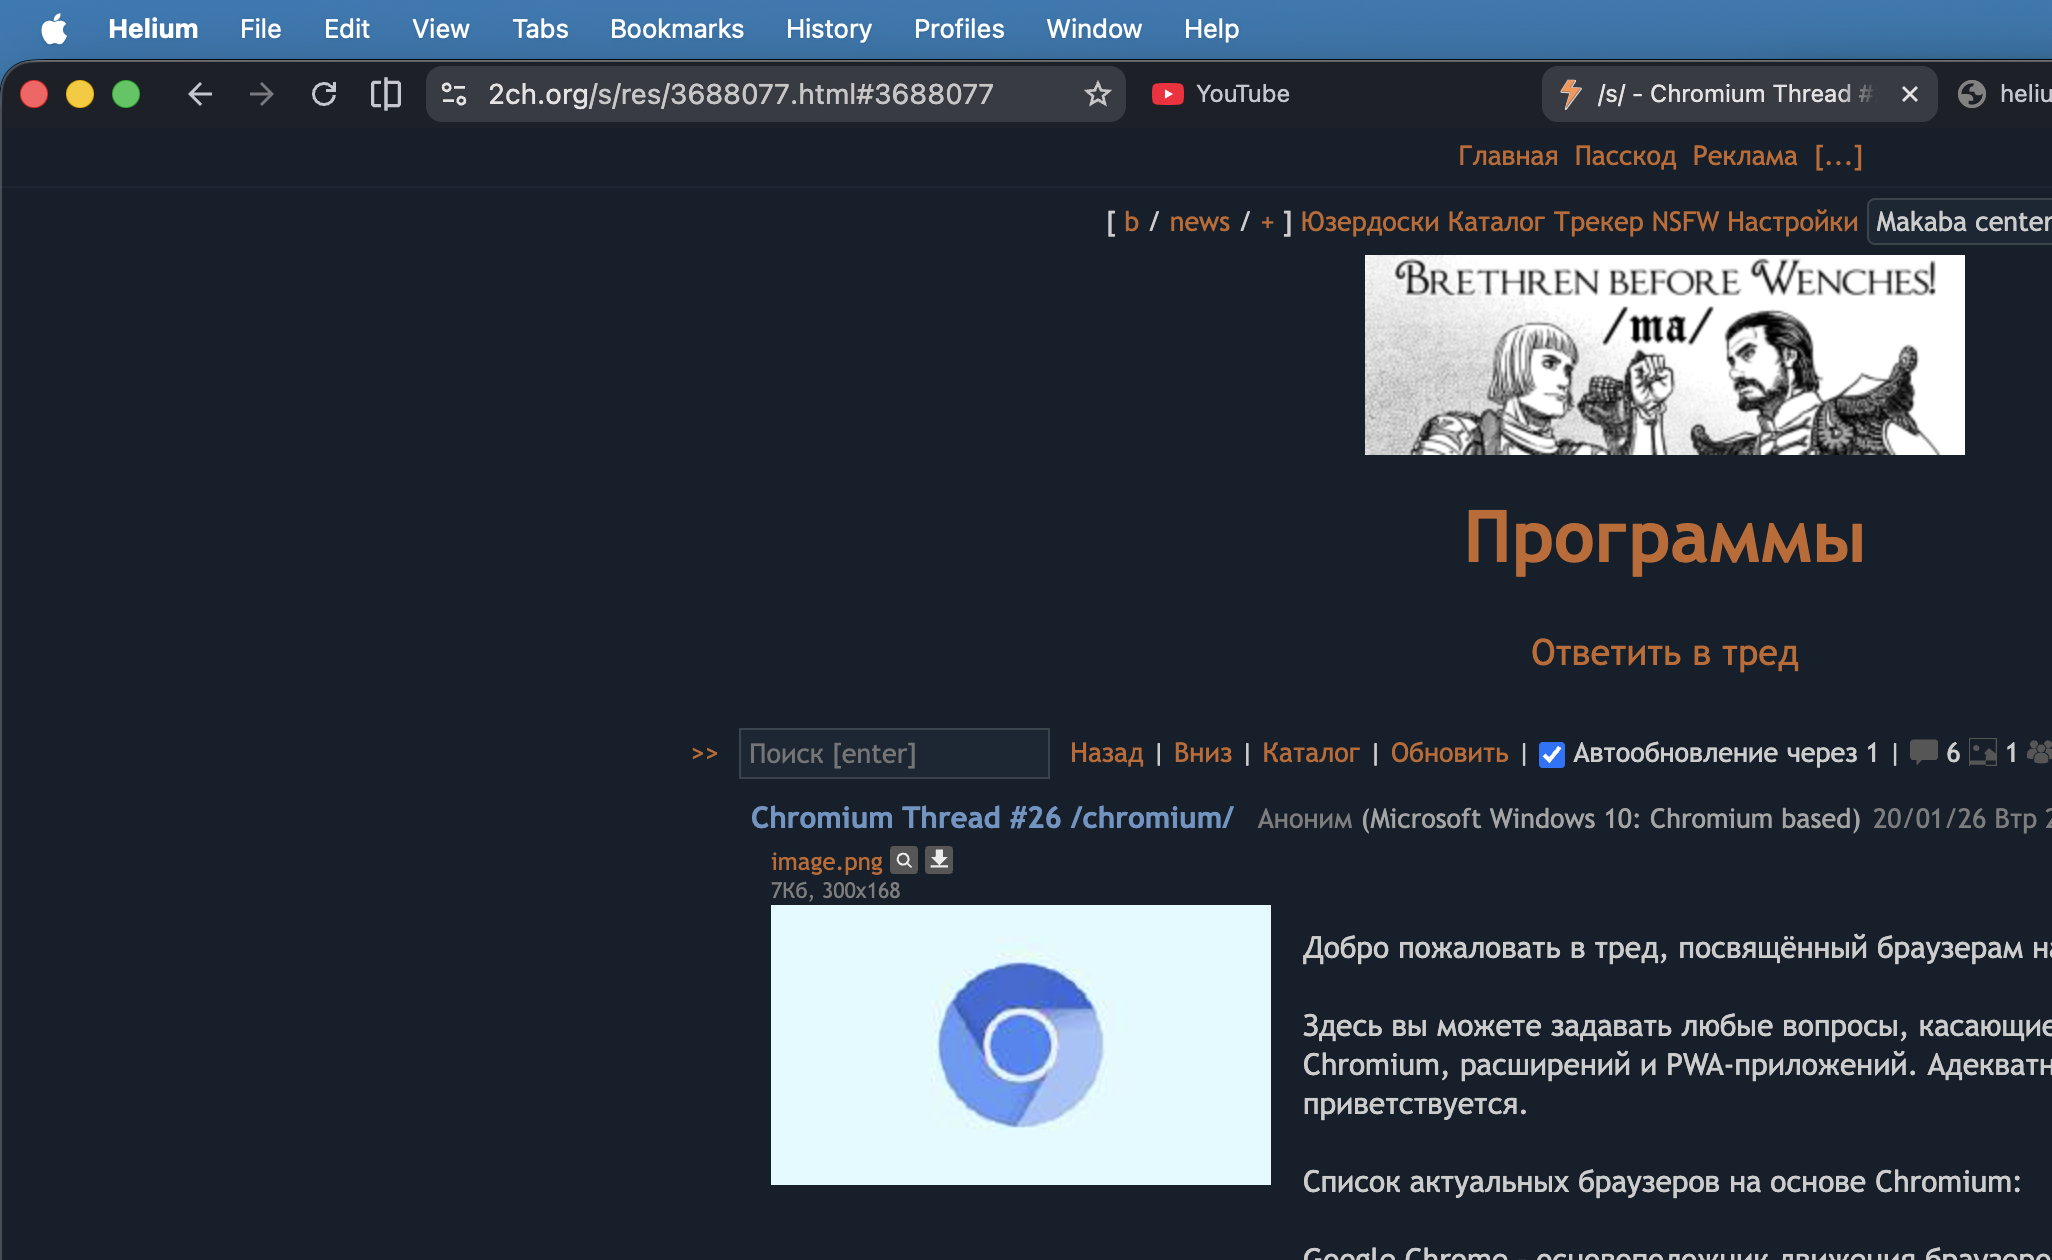
Task: Open the Makaba center style dropdown
Action: (1960, 222)
